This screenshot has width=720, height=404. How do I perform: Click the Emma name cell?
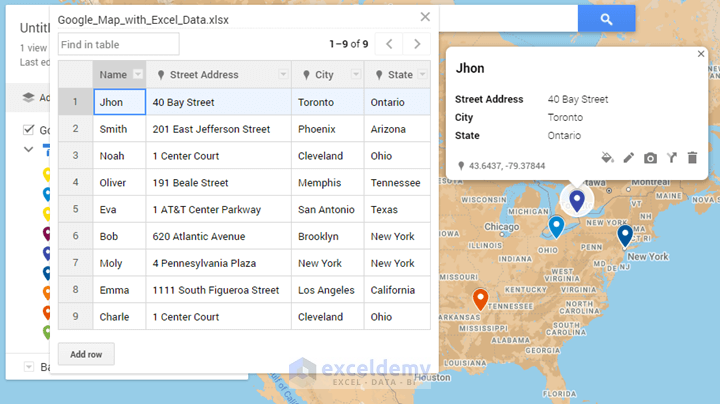point(119,290)
